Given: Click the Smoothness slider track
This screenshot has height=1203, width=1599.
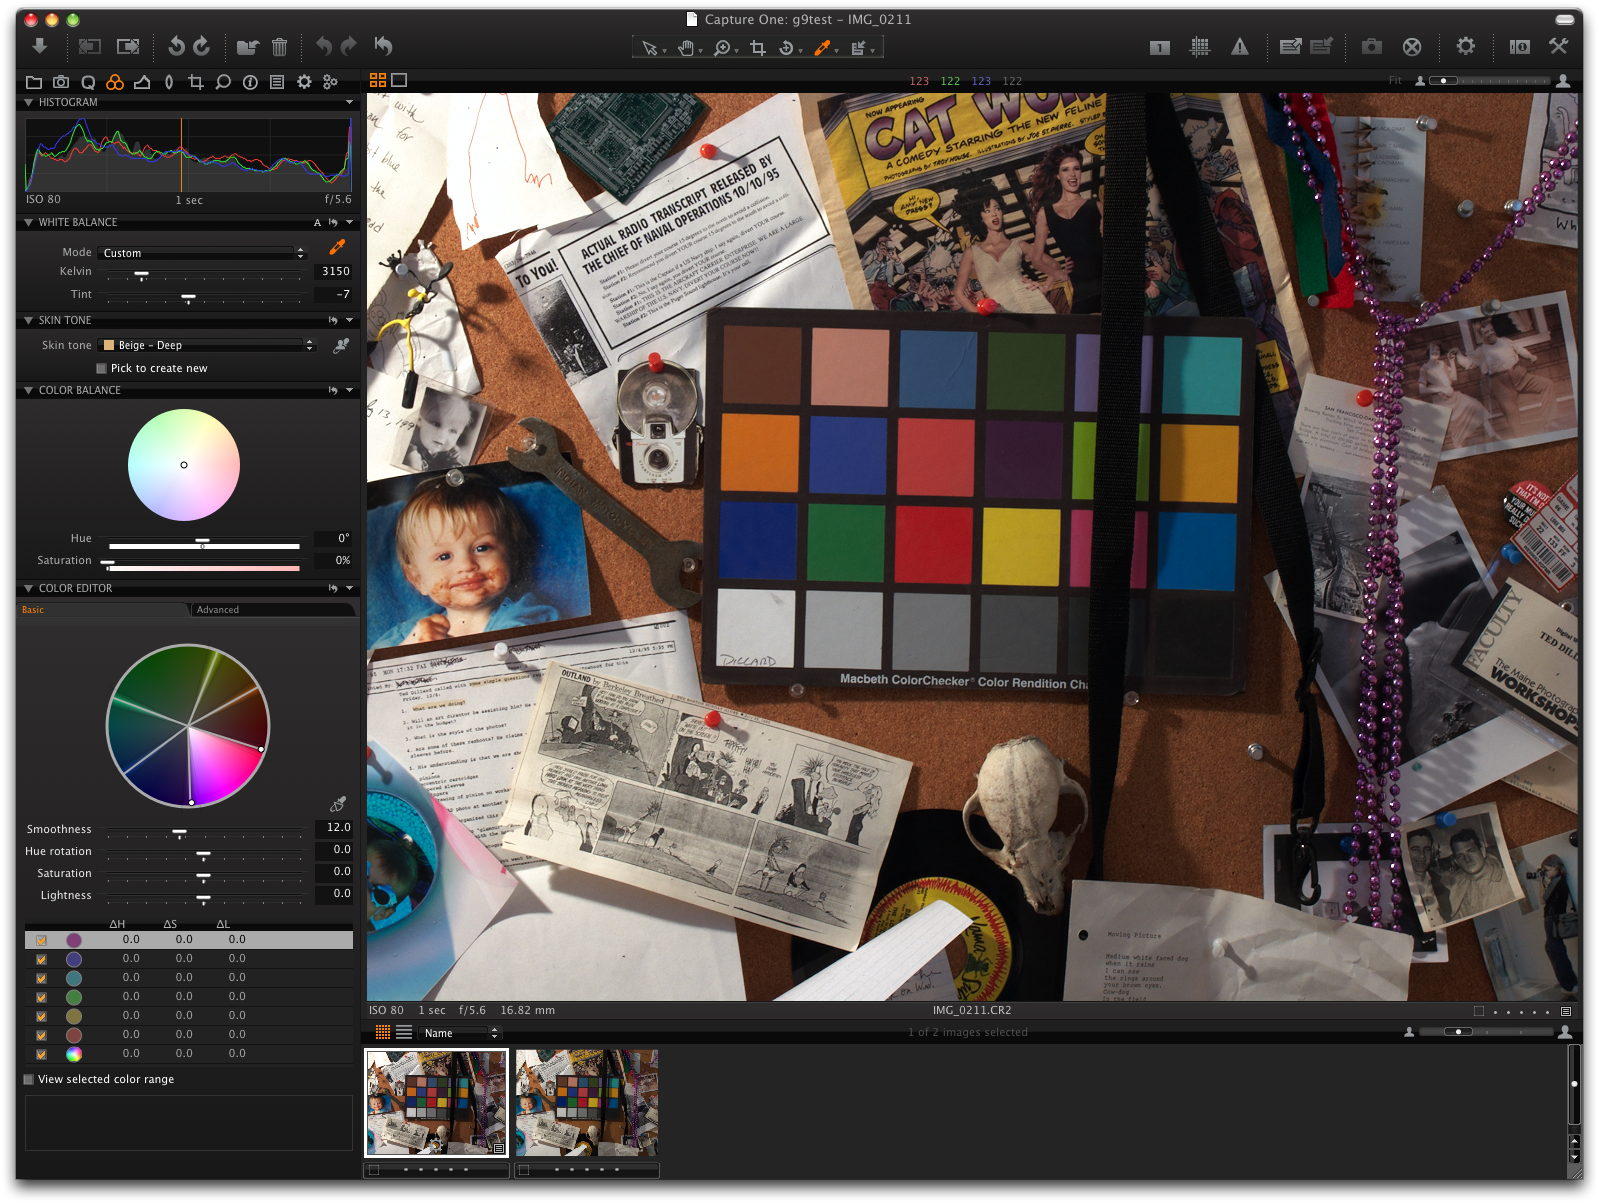Looking at the screenshot, I should coord(204,830).
